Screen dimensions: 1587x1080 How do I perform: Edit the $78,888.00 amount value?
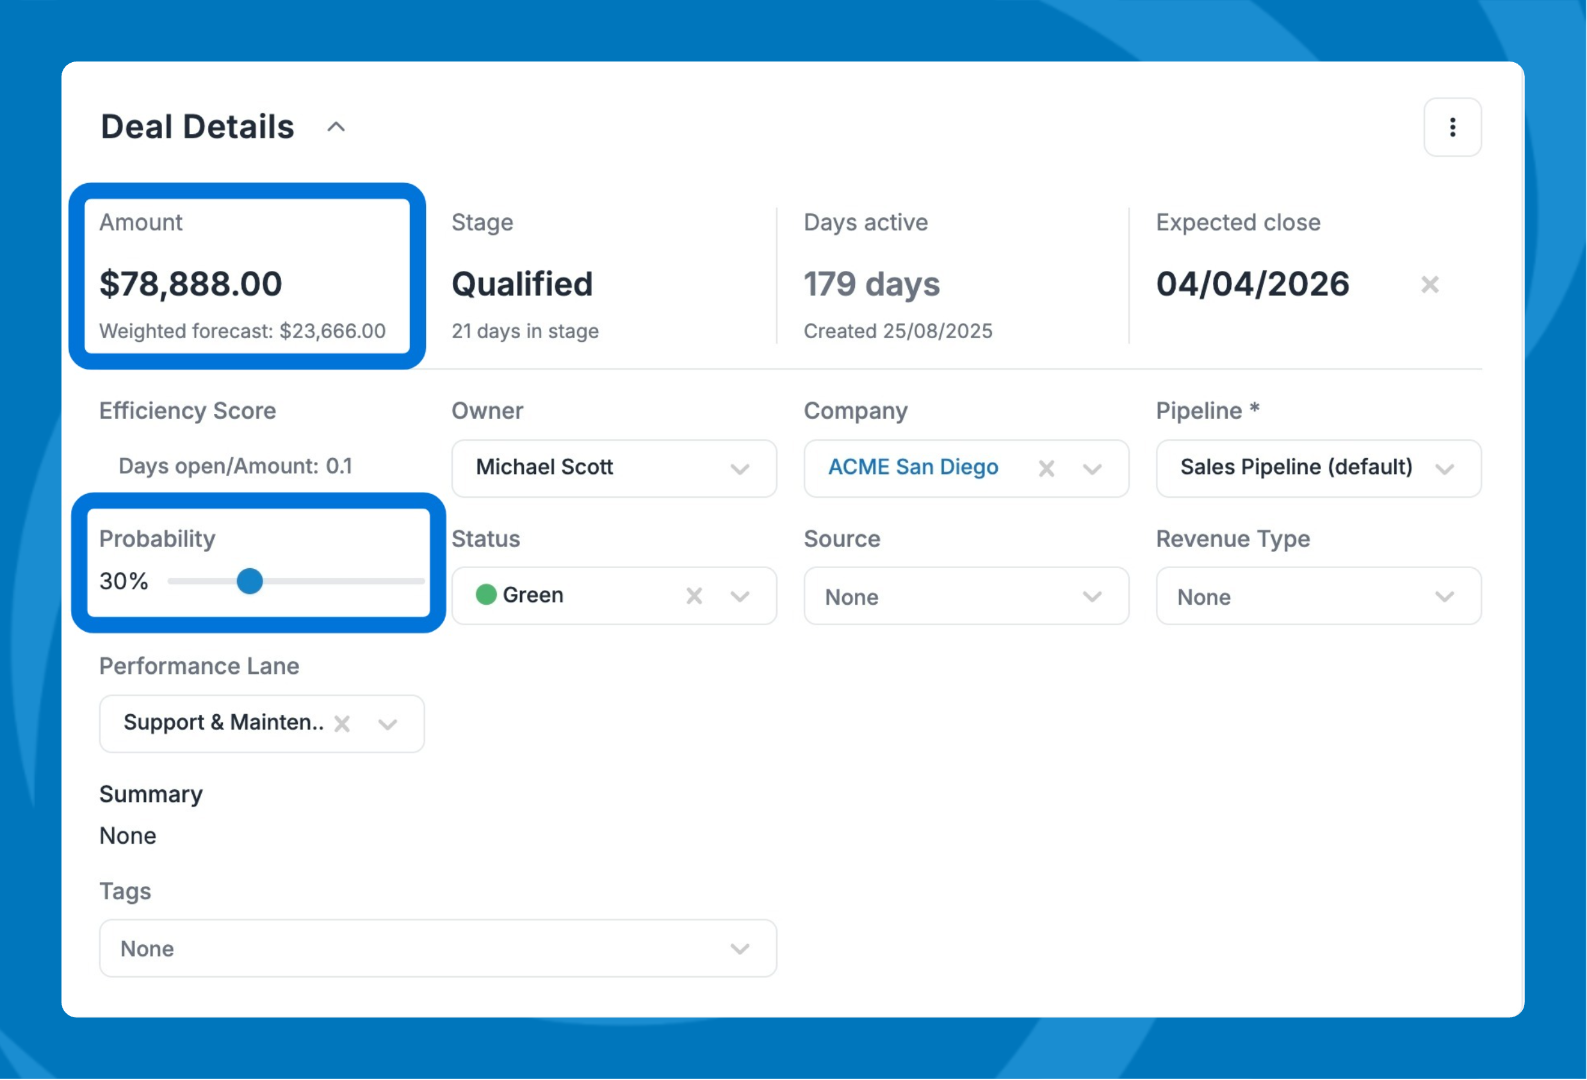pos(191,284)
